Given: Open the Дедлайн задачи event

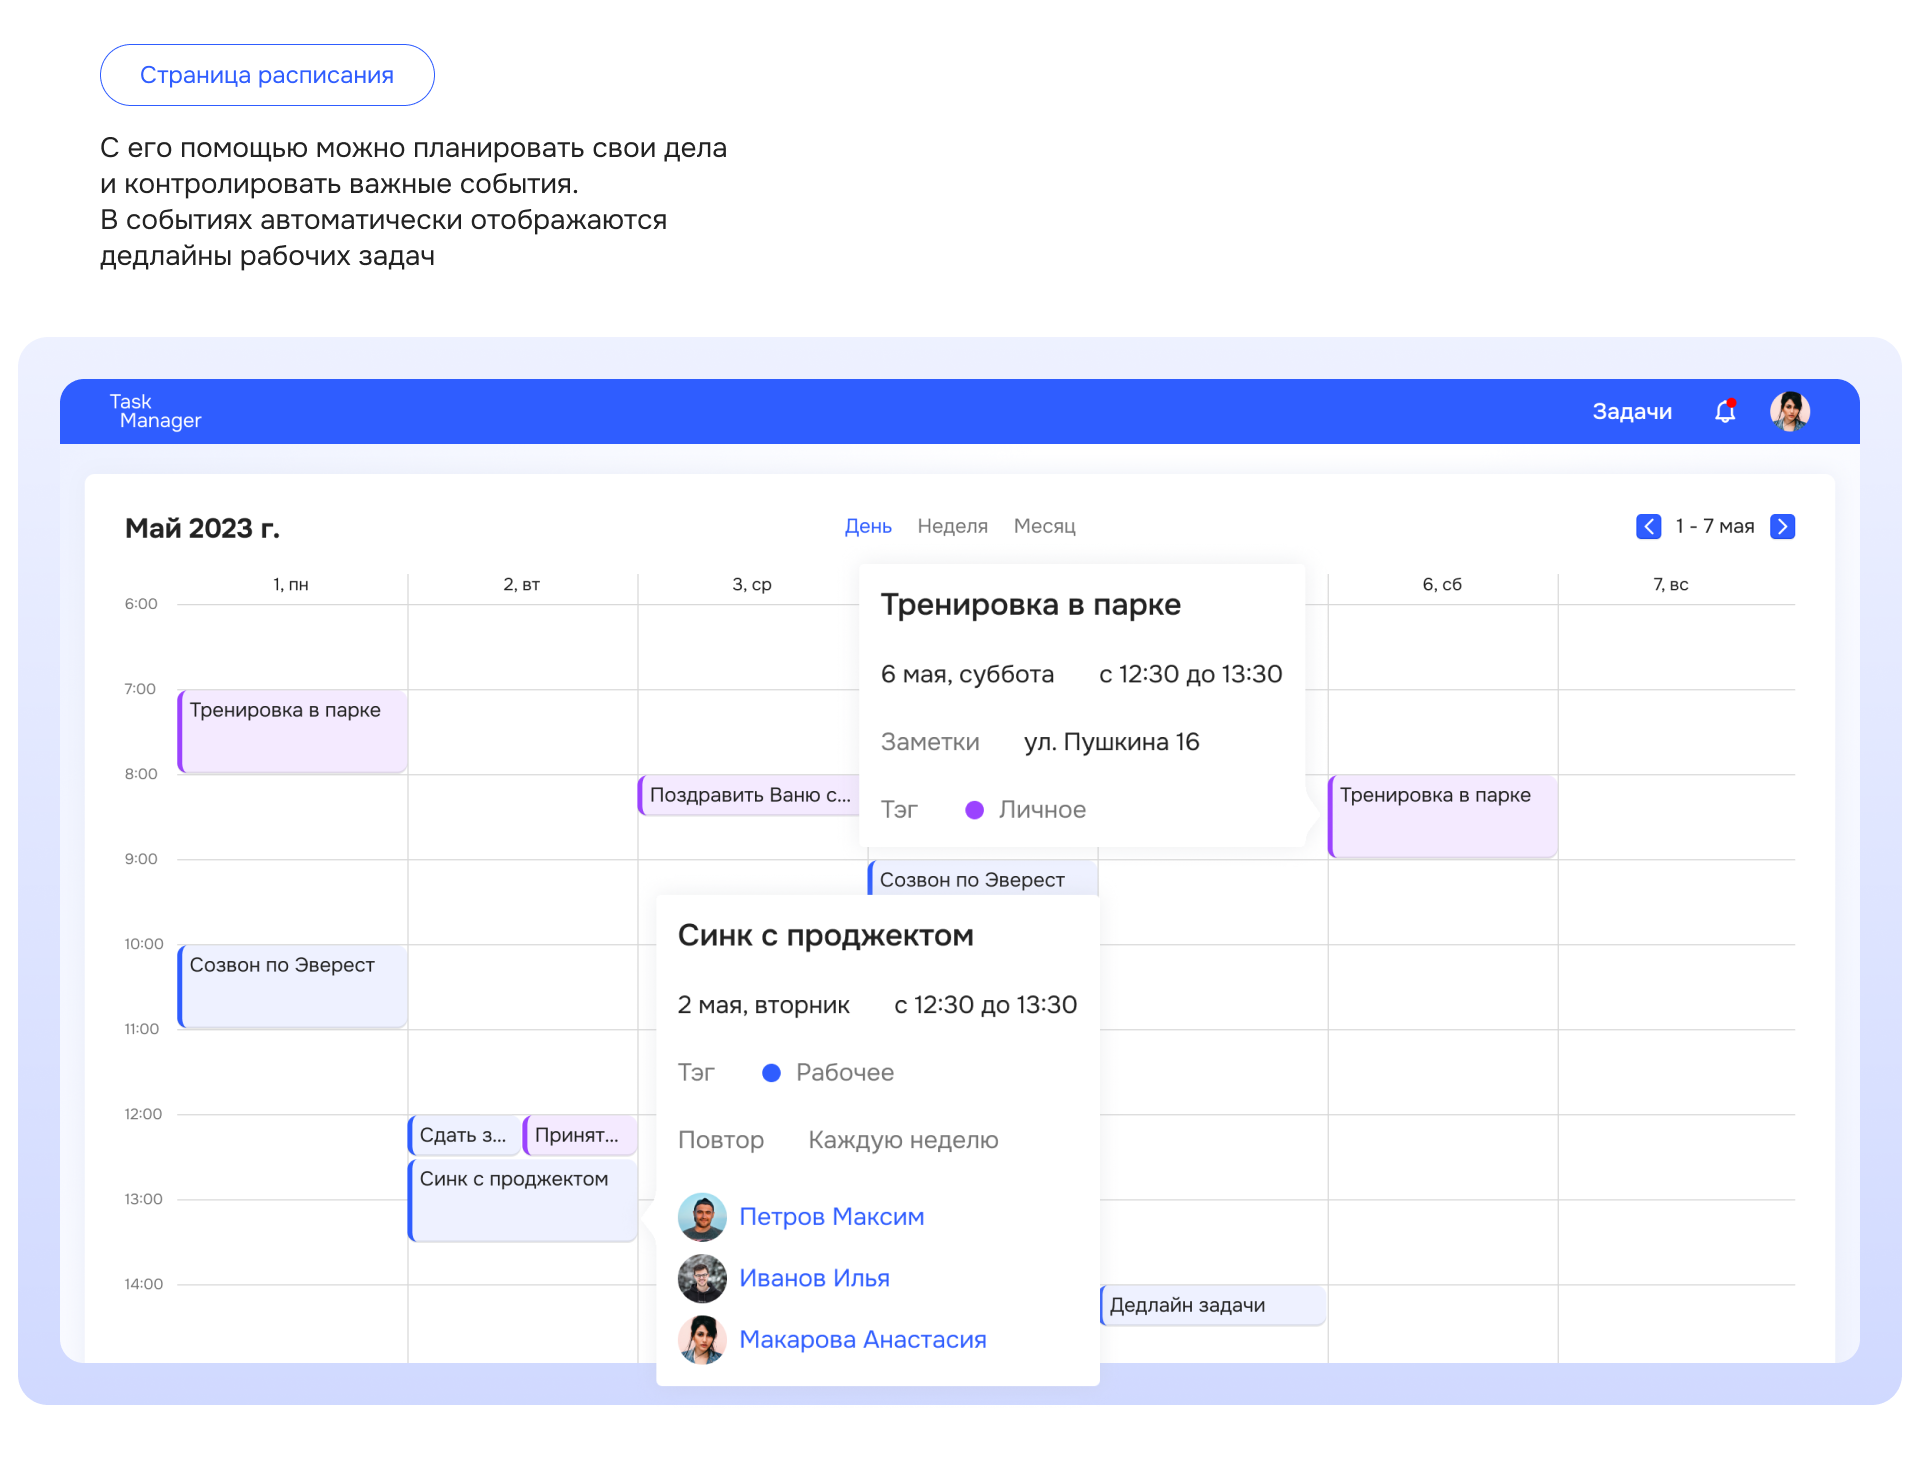Looking at the screenshot, I should (1212, 1305).
